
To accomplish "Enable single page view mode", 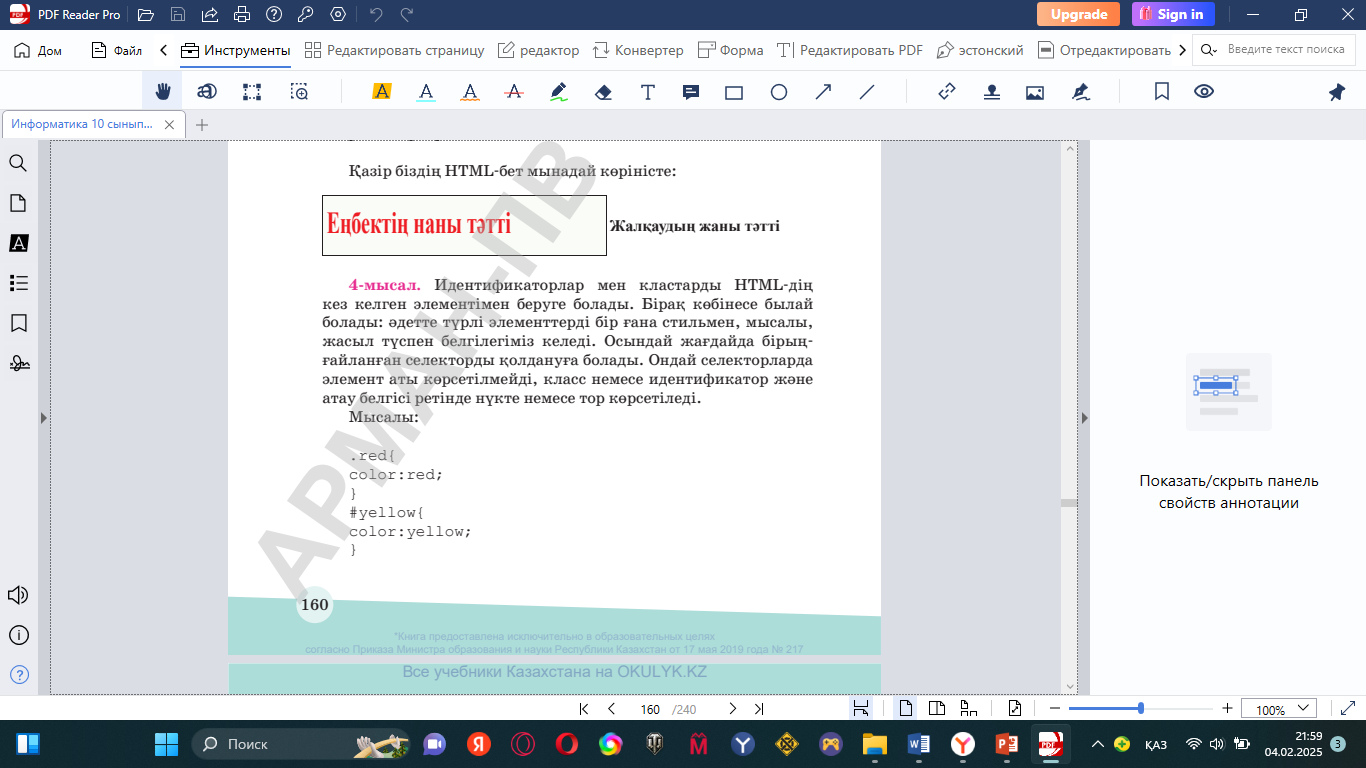I will pyautogui.click(x=906, y=708).
